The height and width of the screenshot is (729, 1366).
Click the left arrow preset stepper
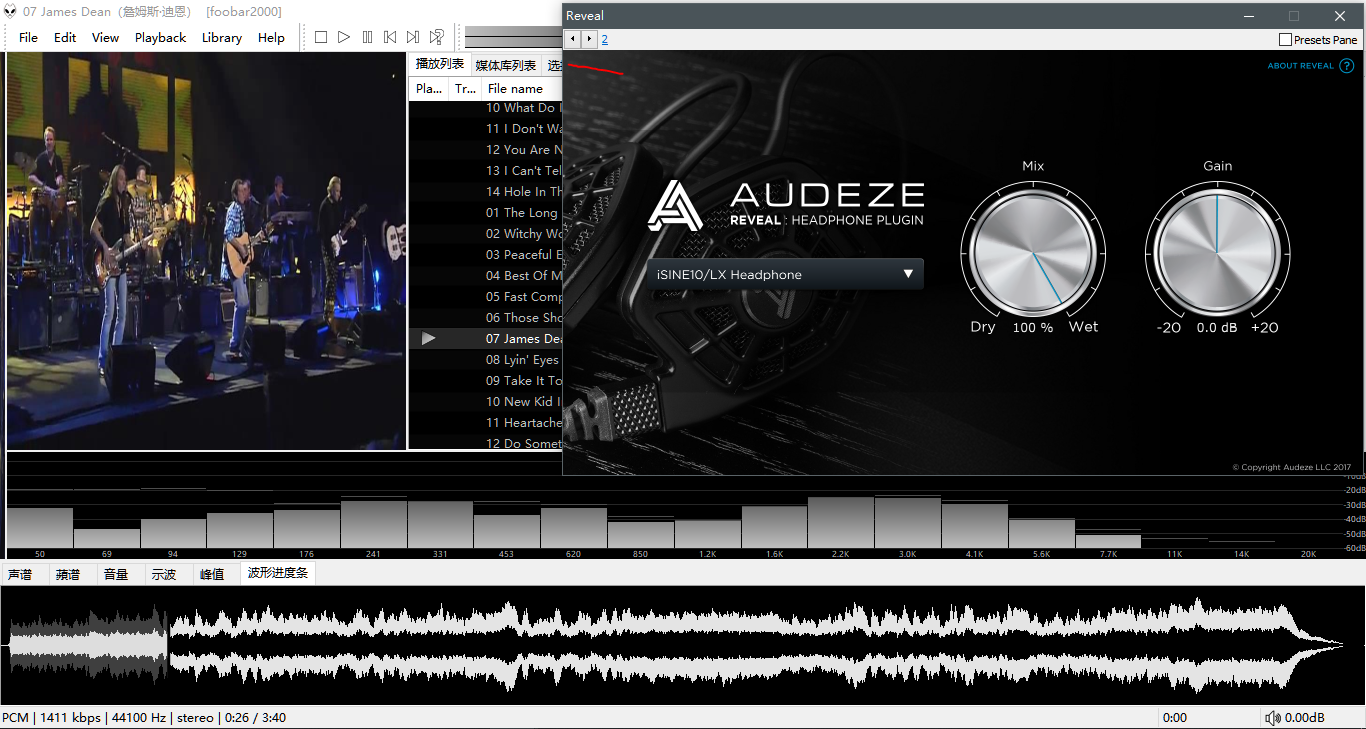[x=573, y=39]
